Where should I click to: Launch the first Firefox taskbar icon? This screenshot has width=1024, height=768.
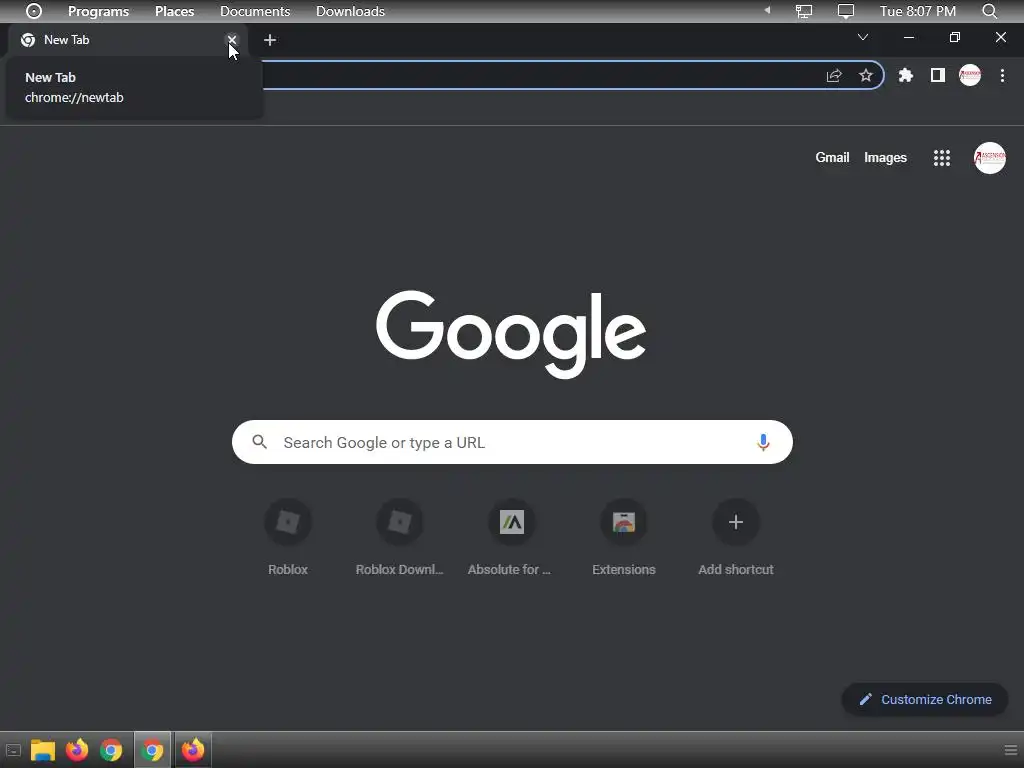point(77,750)
